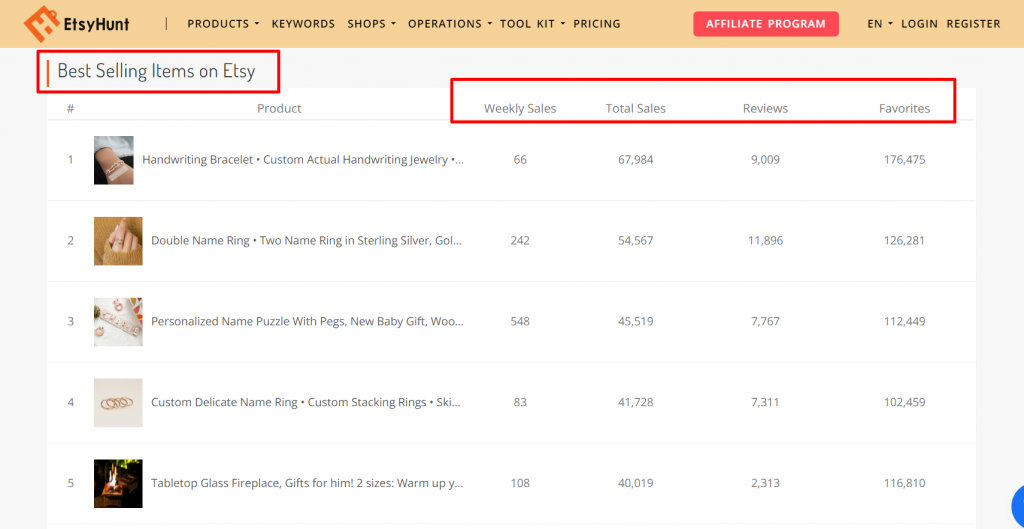Image resolution: width=1024 pixels, height=529 pixels.
Task: Expand the Shops dropdown menu
Action: coord(371,24)
